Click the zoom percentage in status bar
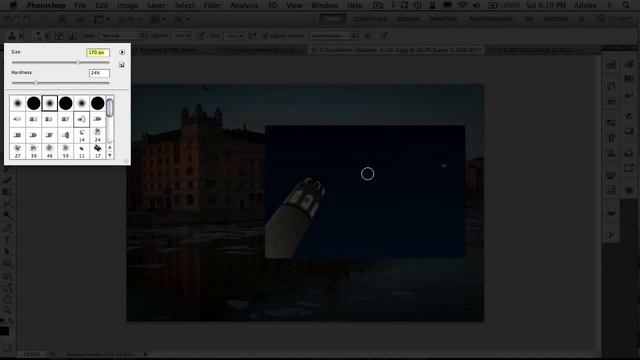Viewport: 640px width, 360px height. [x=31, y=355]
